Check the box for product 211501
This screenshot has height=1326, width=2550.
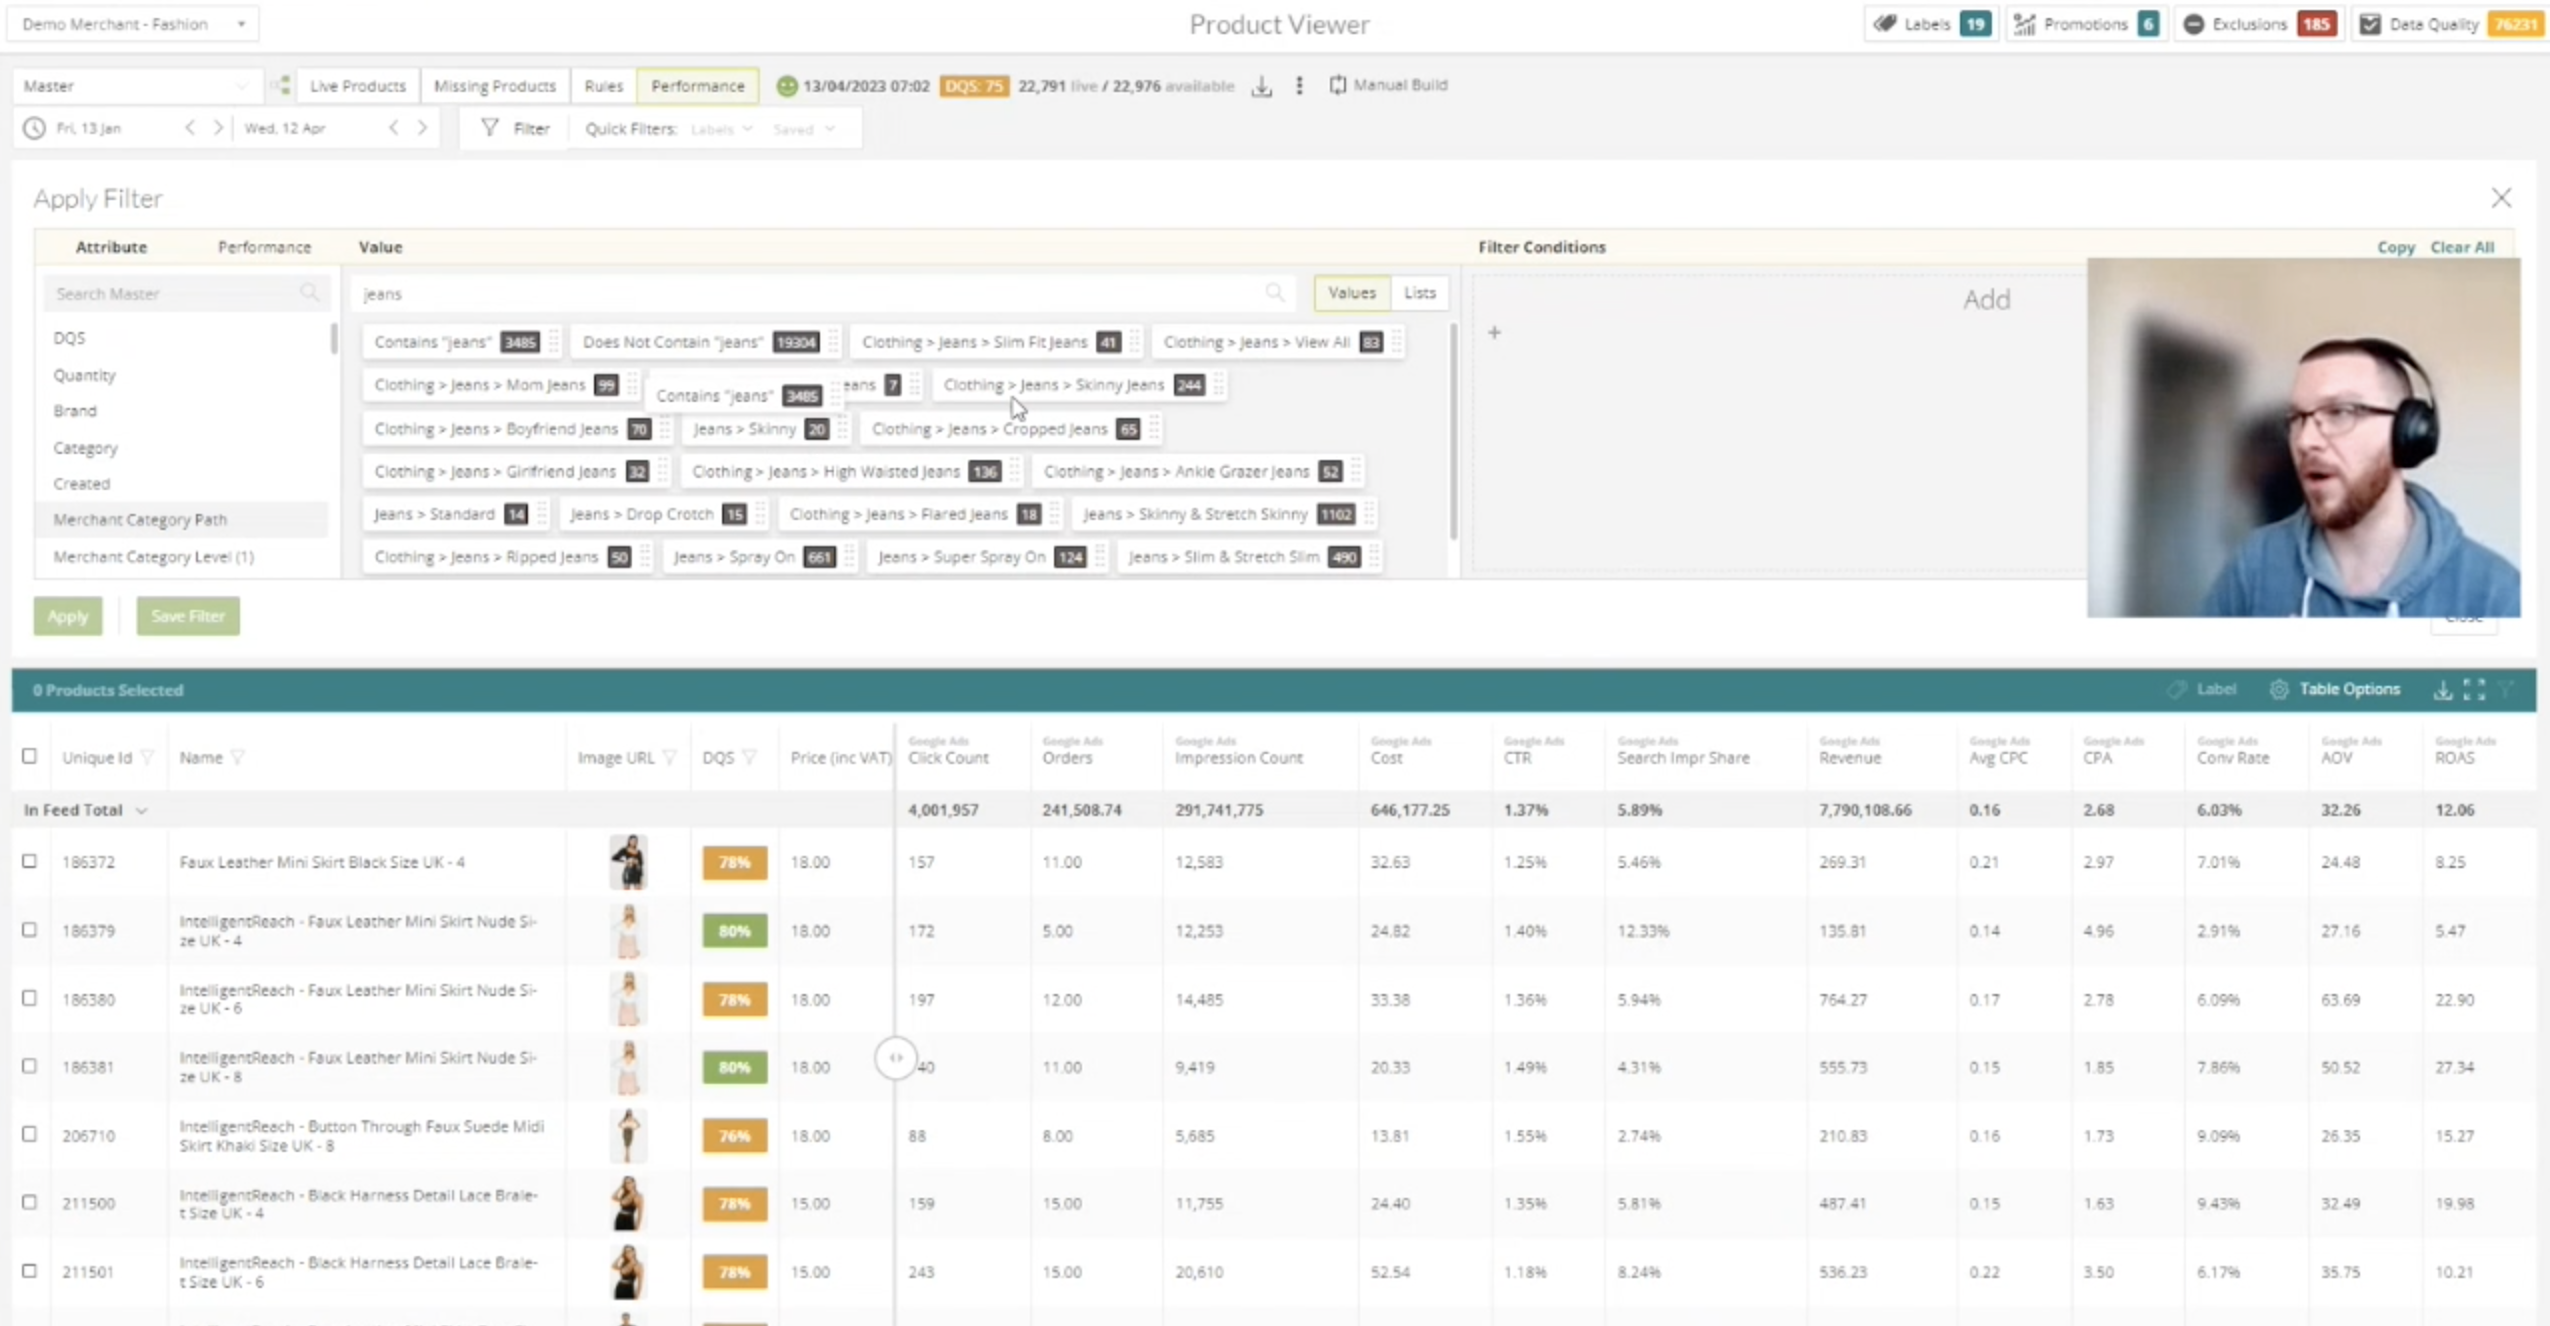point(29,1271)
